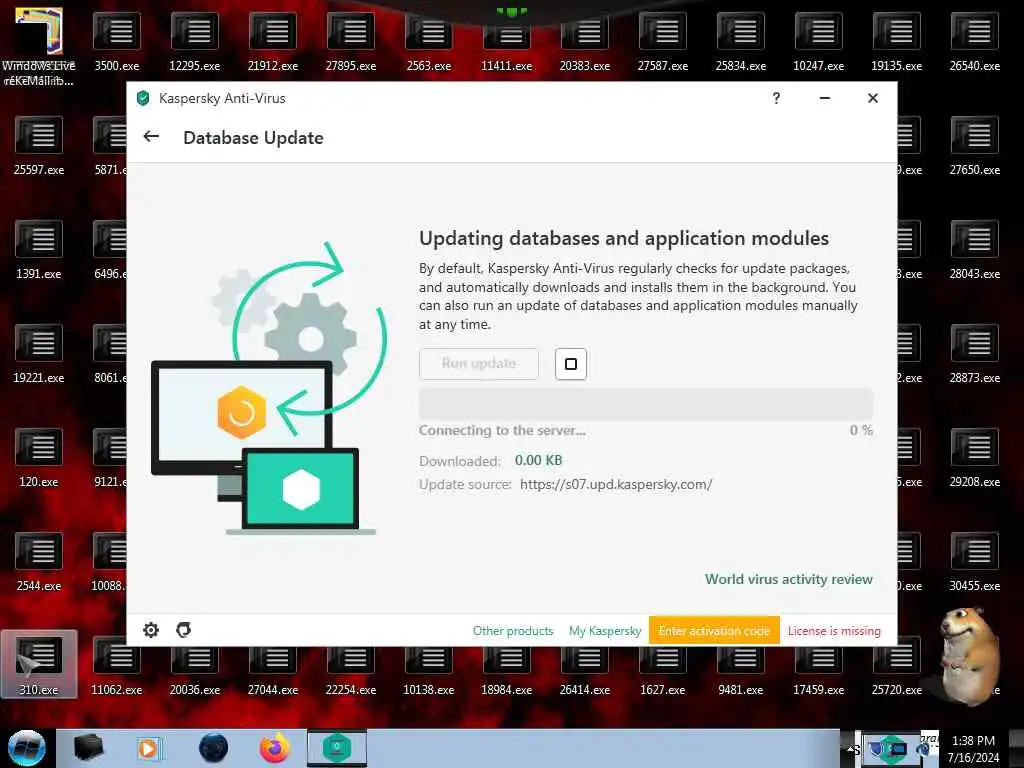
Task: Select the 28873.exe desktop icon
Action: [x=974, y=355]
